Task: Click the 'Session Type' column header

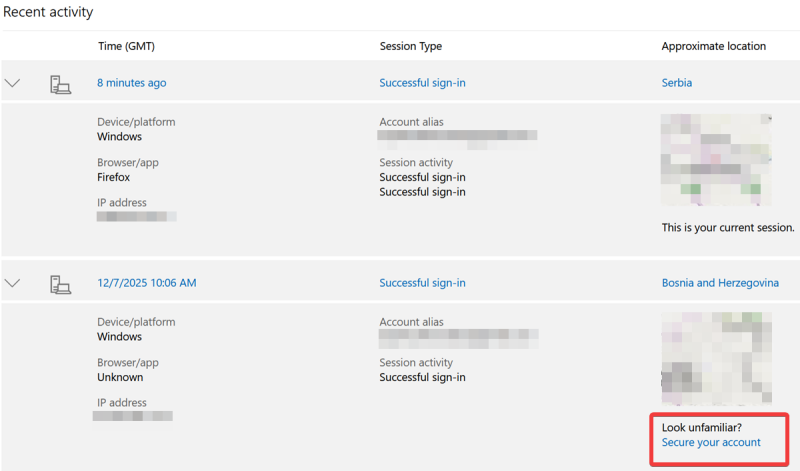Action: pyautogui.click(x=410, y=46)
